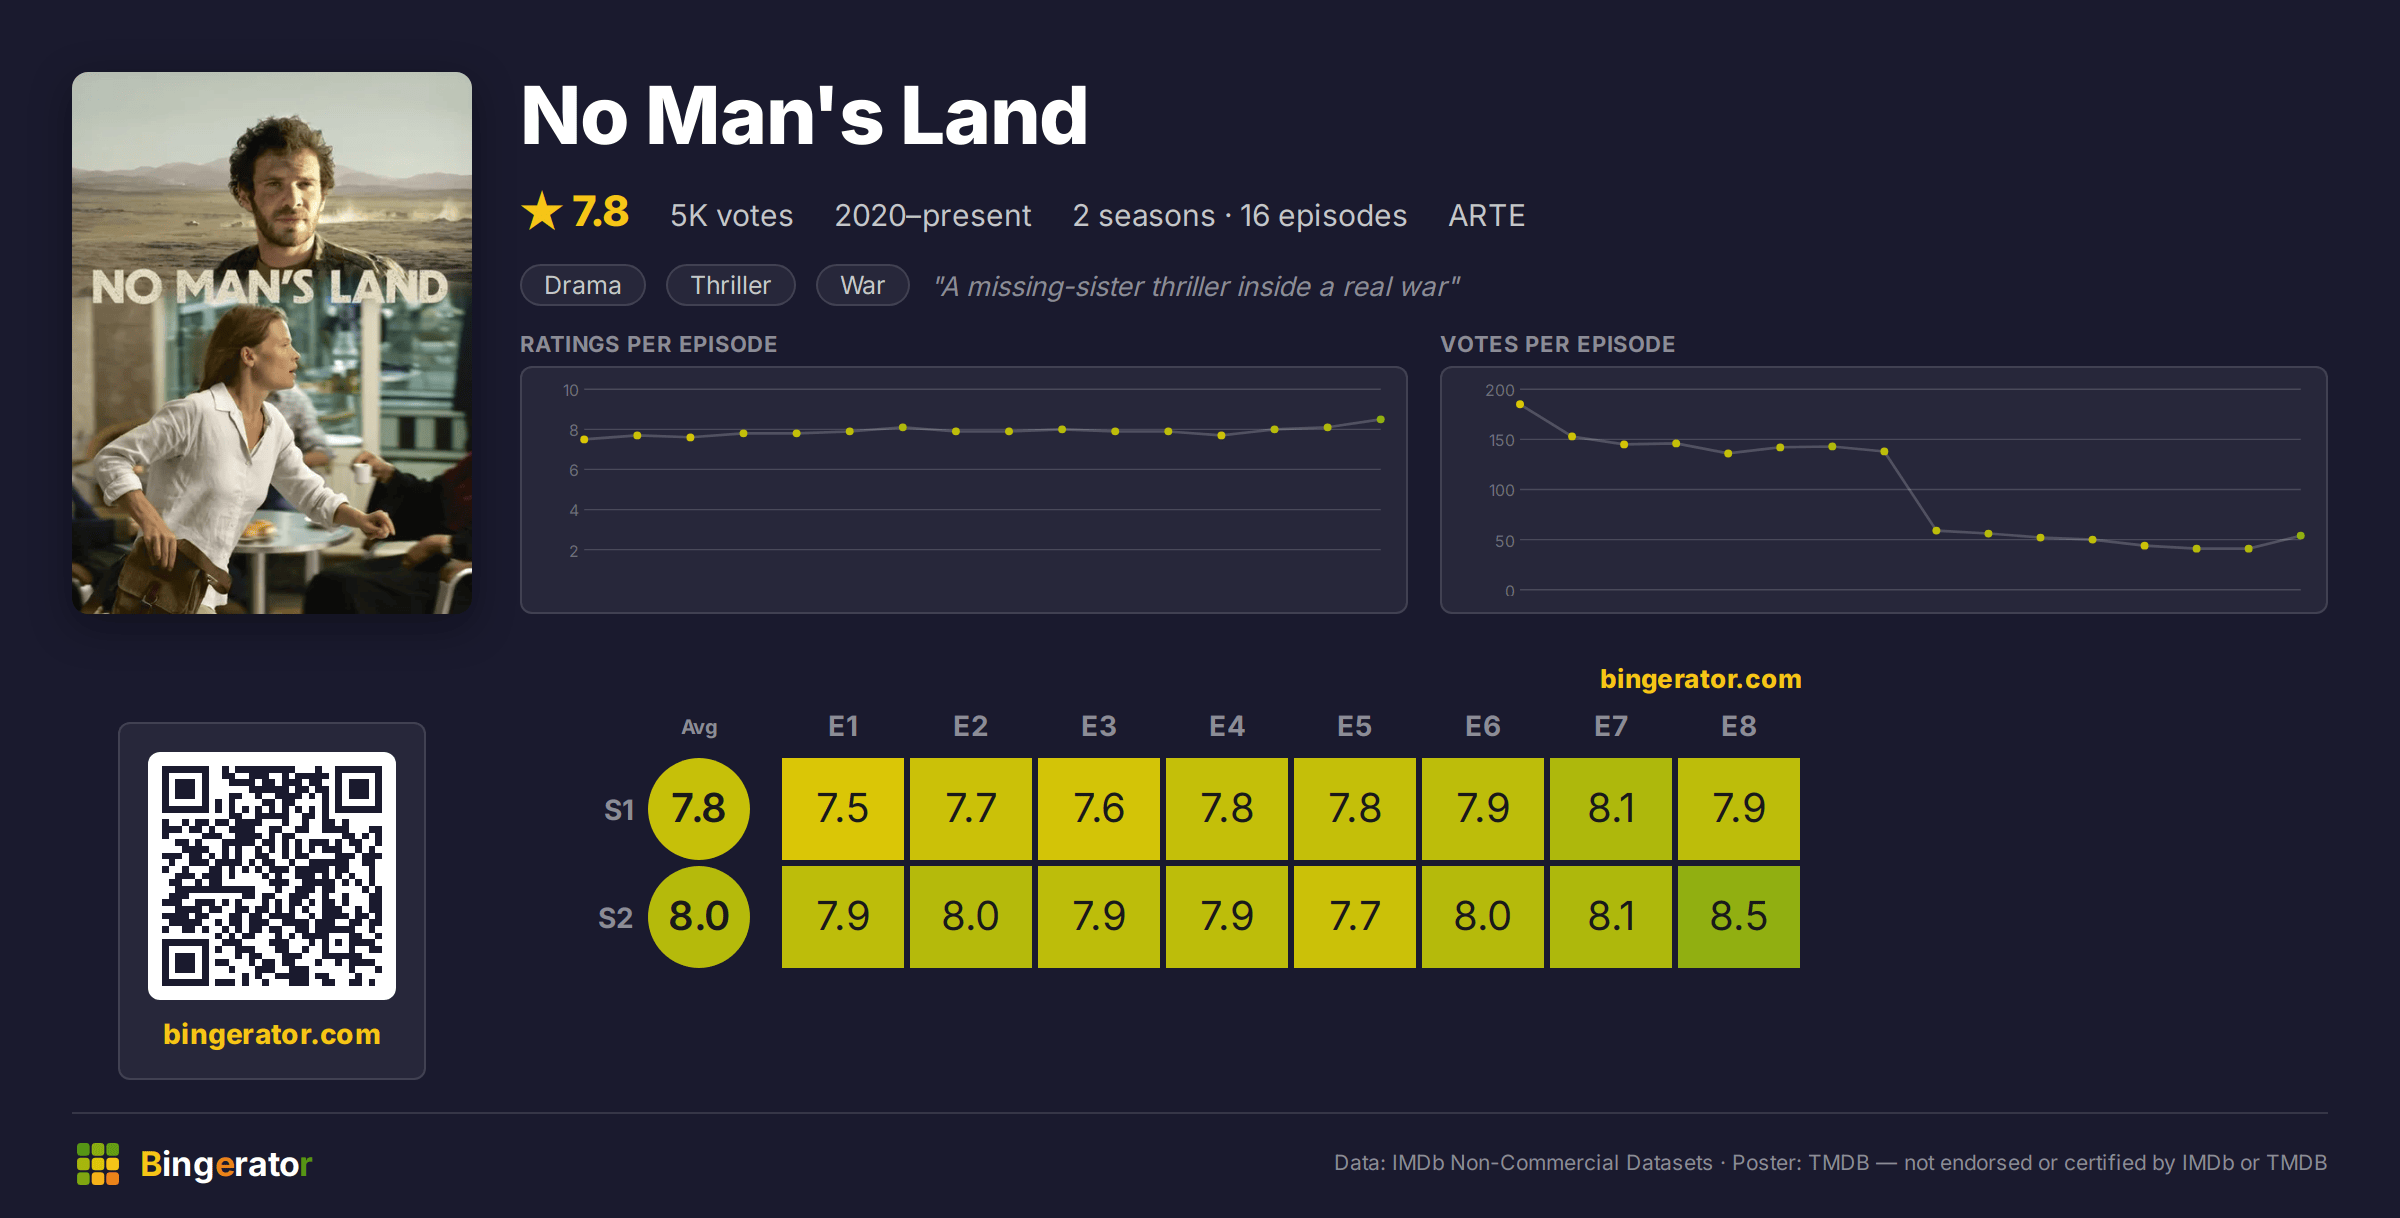Select the S2 E8 cell rated 8.5
This screenshot has width=2400, height=1218.
coord(1739,917)
